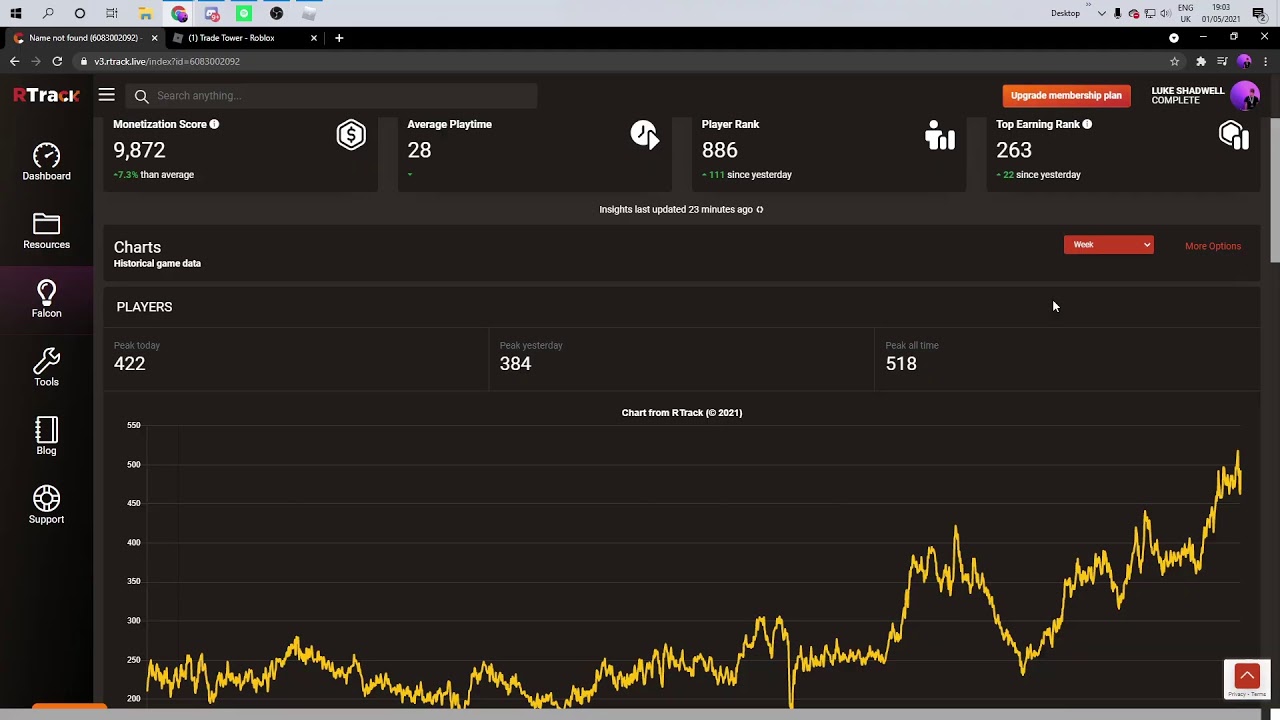Open the Dashboard page in sidebar
This screenshot has width=1280, height=720.
pyautogui.click(x=46, y=162)
